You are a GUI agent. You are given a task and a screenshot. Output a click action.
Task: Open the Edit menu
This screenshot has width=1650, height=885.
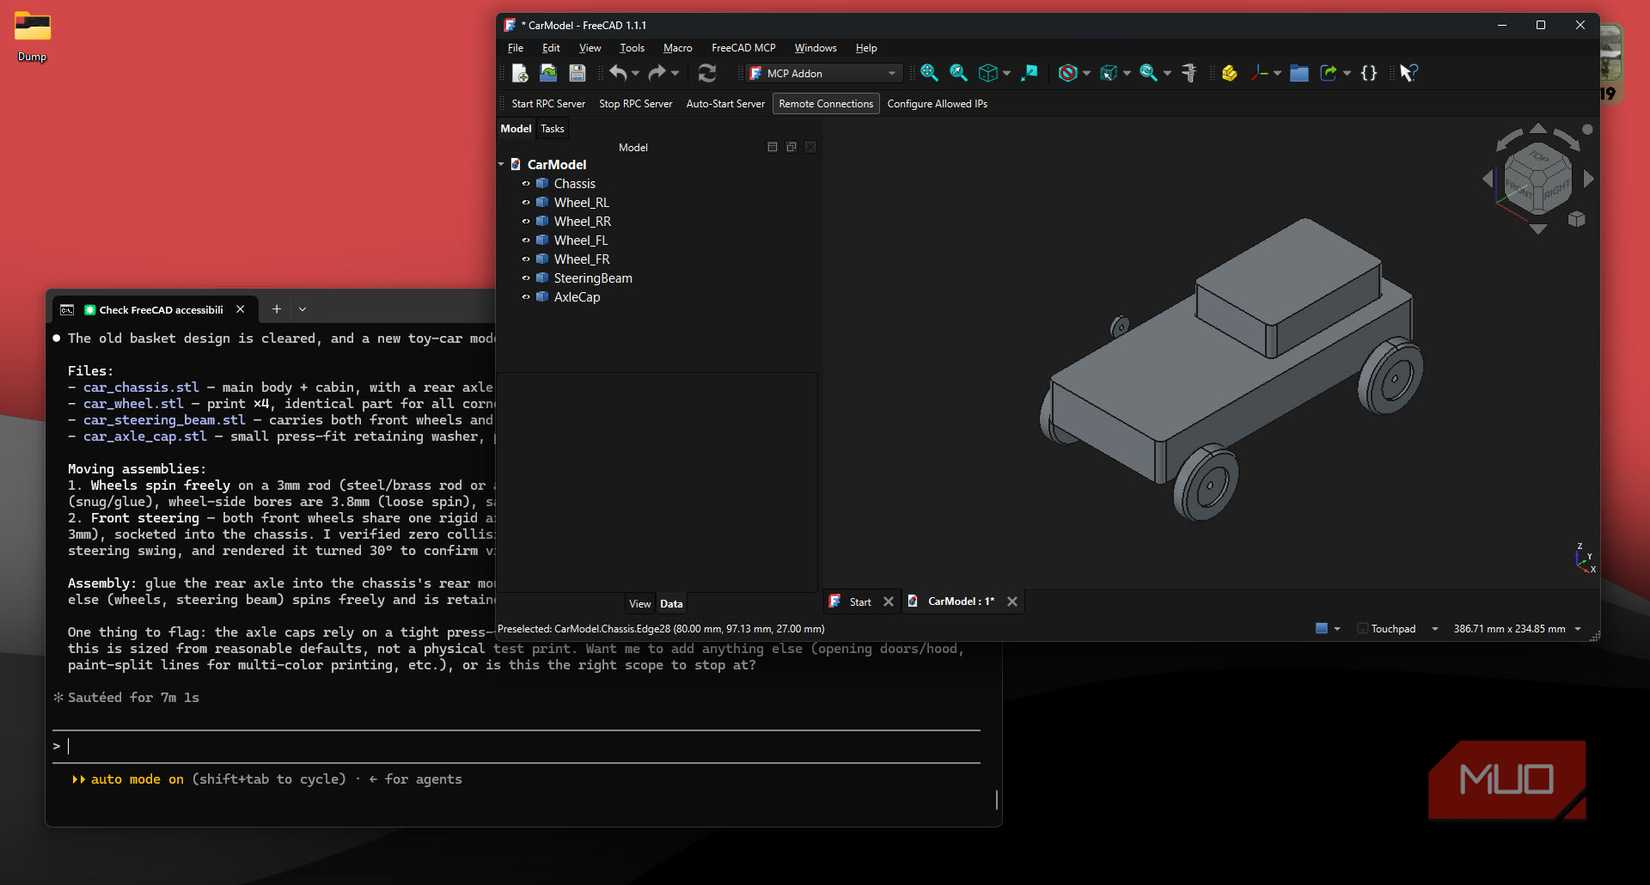[551, 48]
